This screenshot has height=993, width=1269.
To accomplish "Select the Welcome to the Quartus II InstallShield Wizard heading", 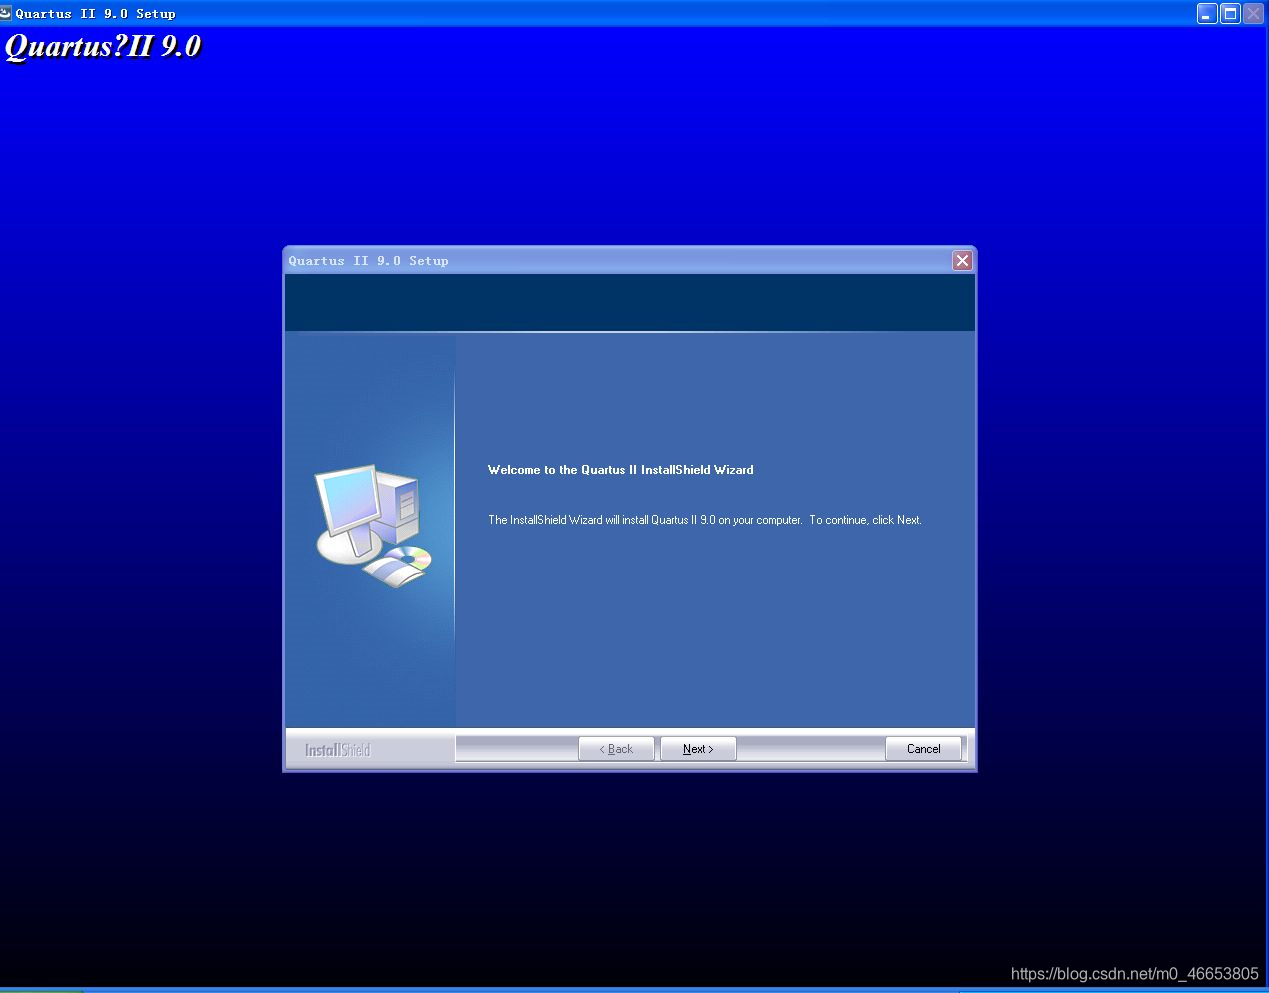I will (x=621, y=470).
